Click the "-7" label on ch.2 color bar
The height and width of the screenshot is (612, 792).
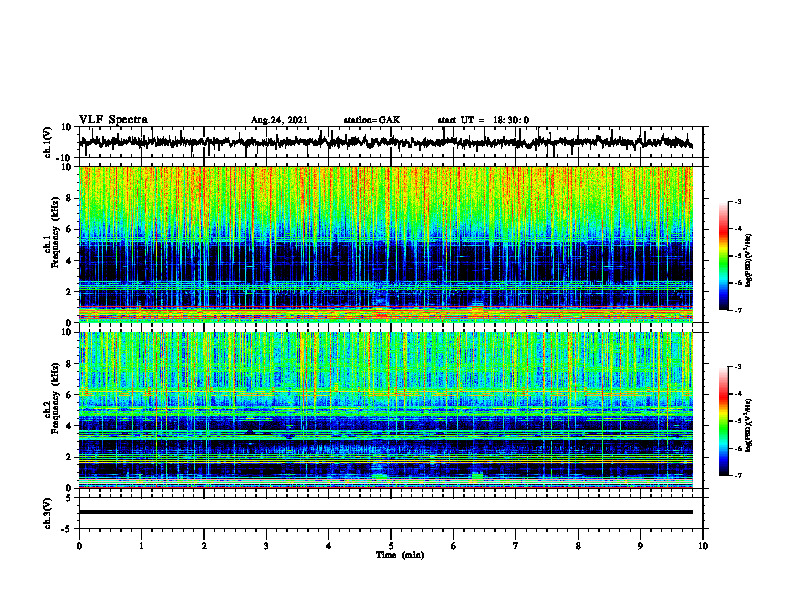click(x=737, y=475)
